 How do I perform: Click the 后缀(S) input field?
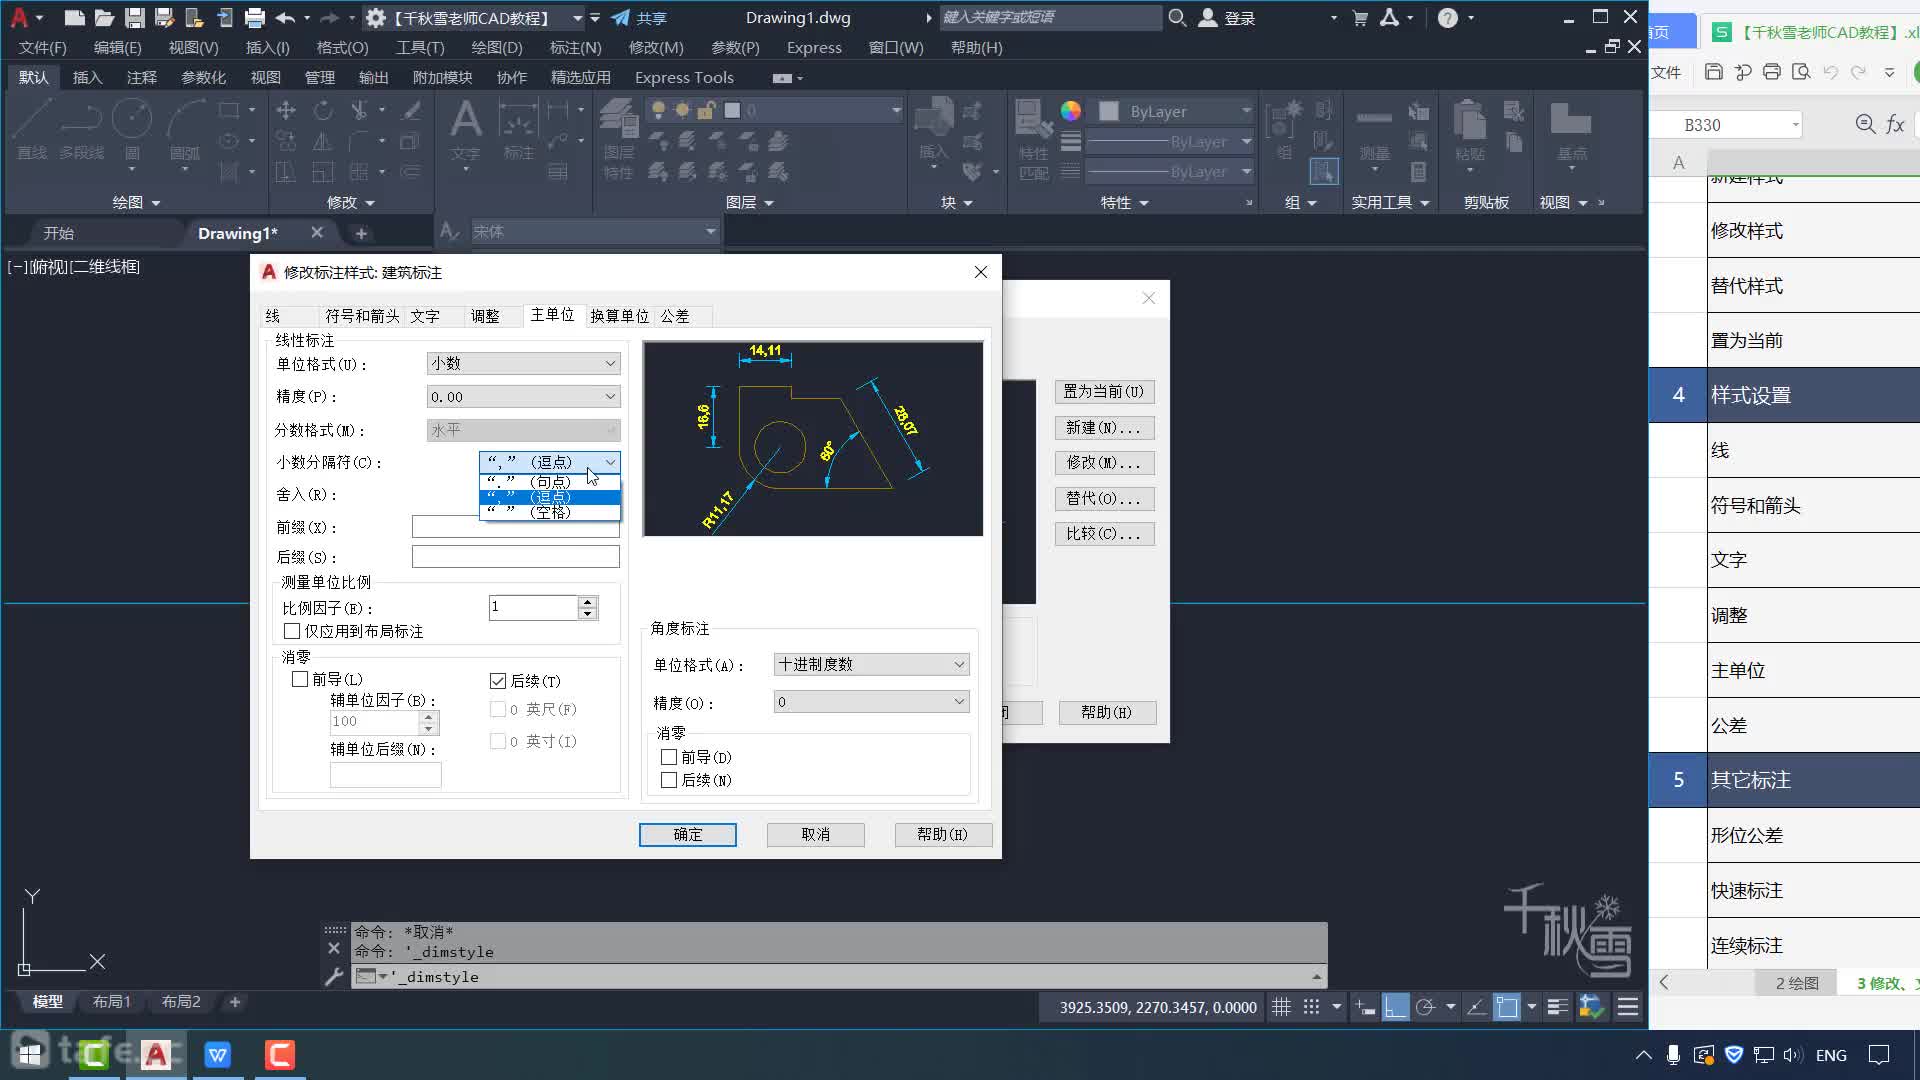[516, 556]
